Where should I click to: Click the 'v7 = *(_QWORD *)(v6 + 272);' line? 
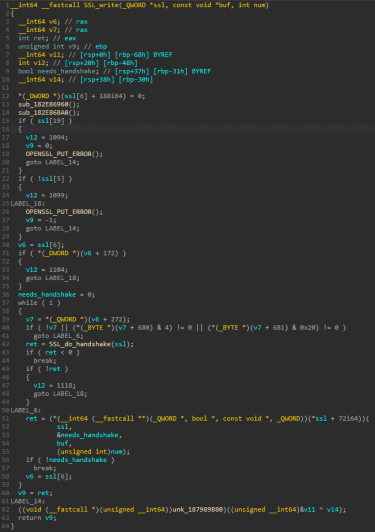[x=78, y=320]
